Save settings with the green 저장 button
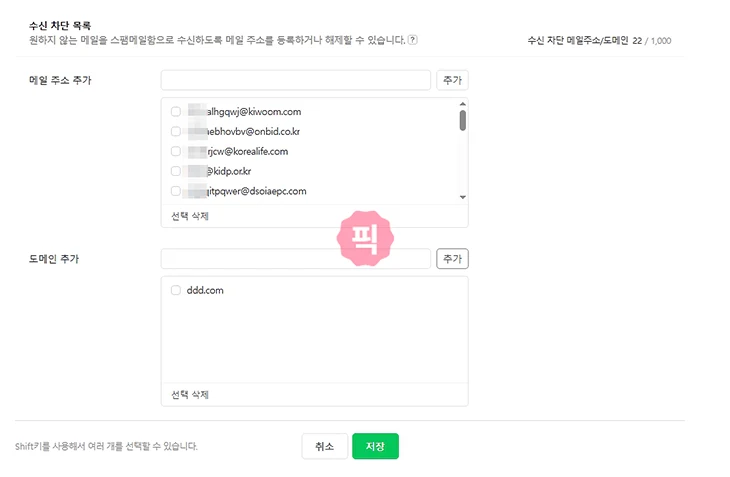This screenshot has width=730, height=477. coord(375,446)
